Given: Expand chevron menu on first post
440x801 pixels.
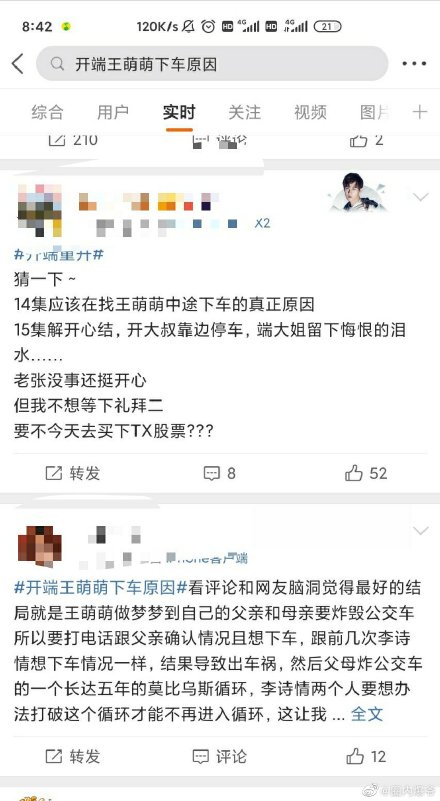Looking at the screenshot, I should (x=421, y=197).
